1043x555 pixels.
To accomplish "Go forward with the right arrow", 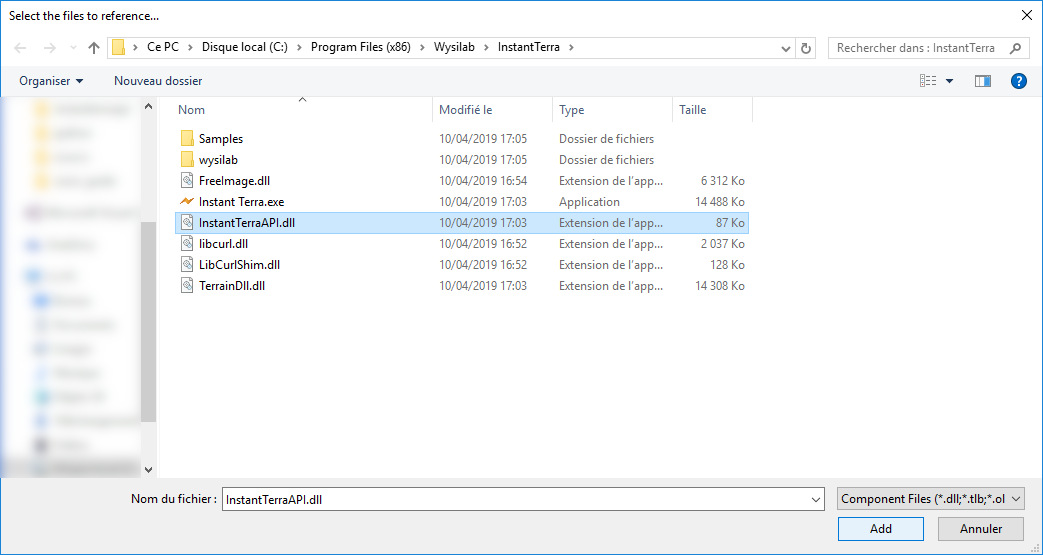I will coord(49,48).
